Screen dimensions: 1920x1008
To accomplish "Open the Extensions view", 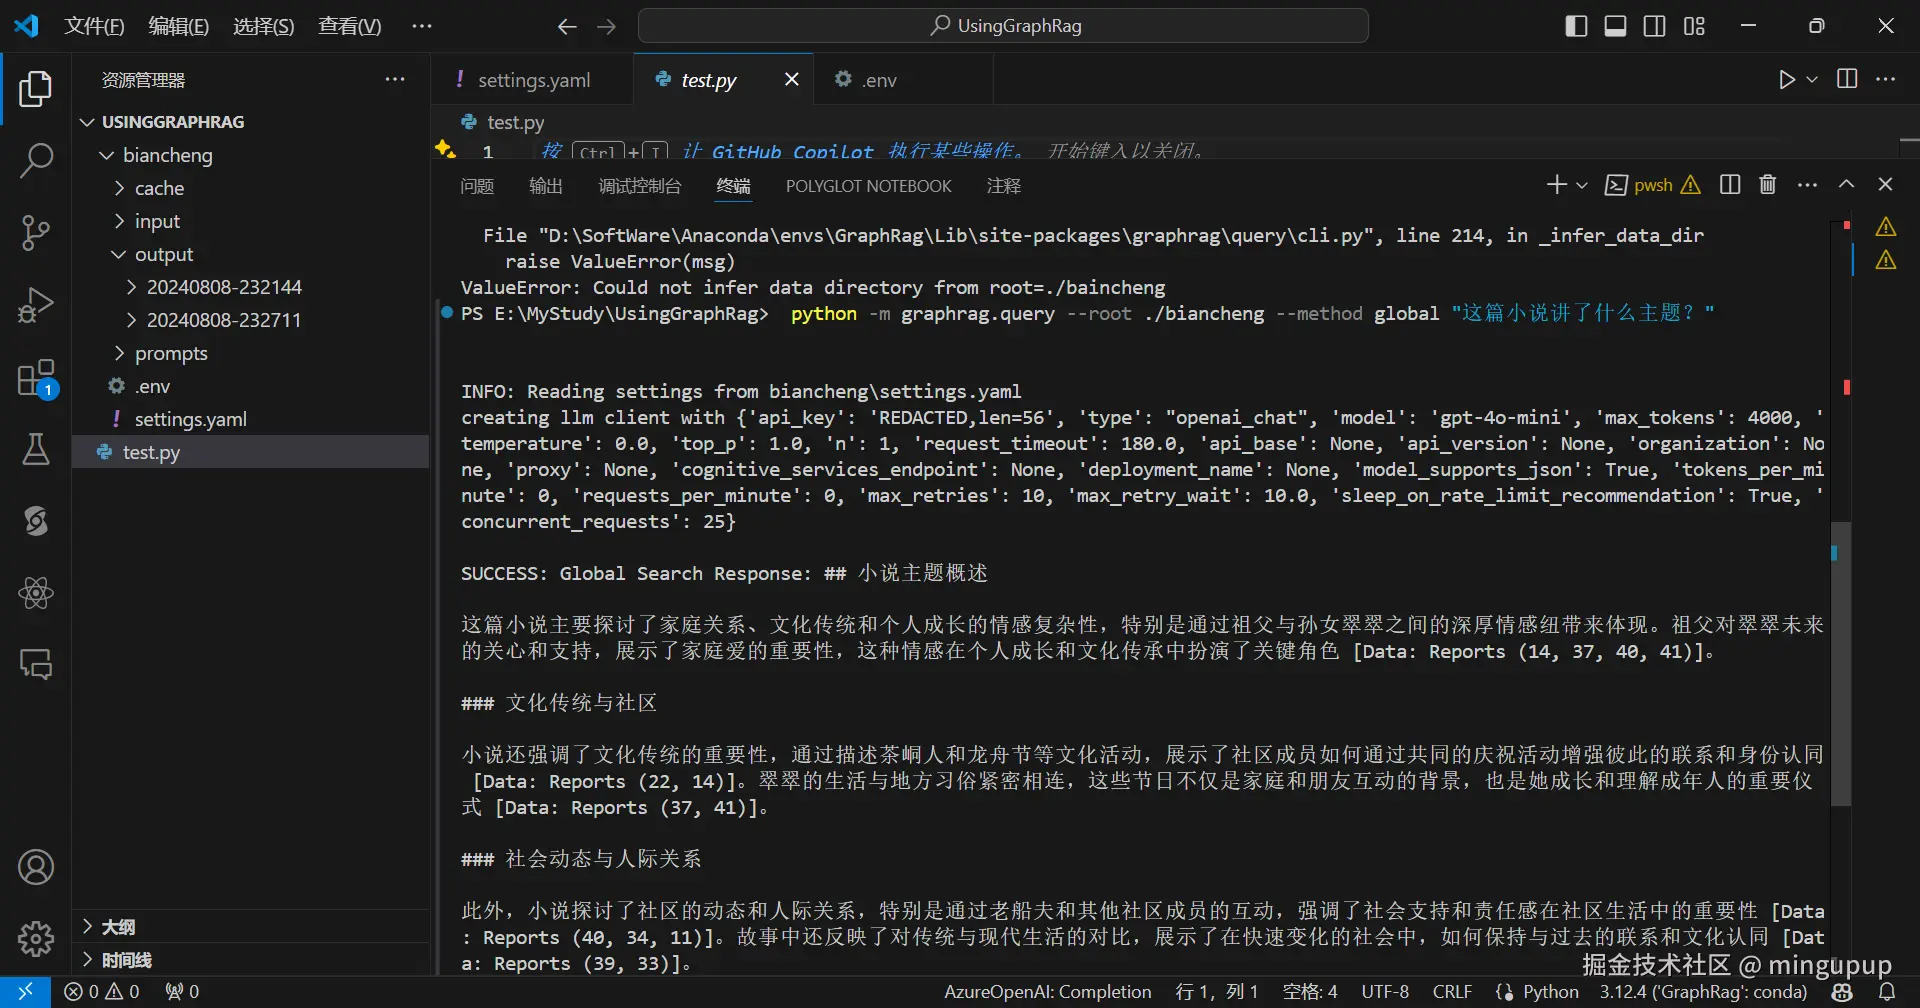I will [x=36, y=378].
